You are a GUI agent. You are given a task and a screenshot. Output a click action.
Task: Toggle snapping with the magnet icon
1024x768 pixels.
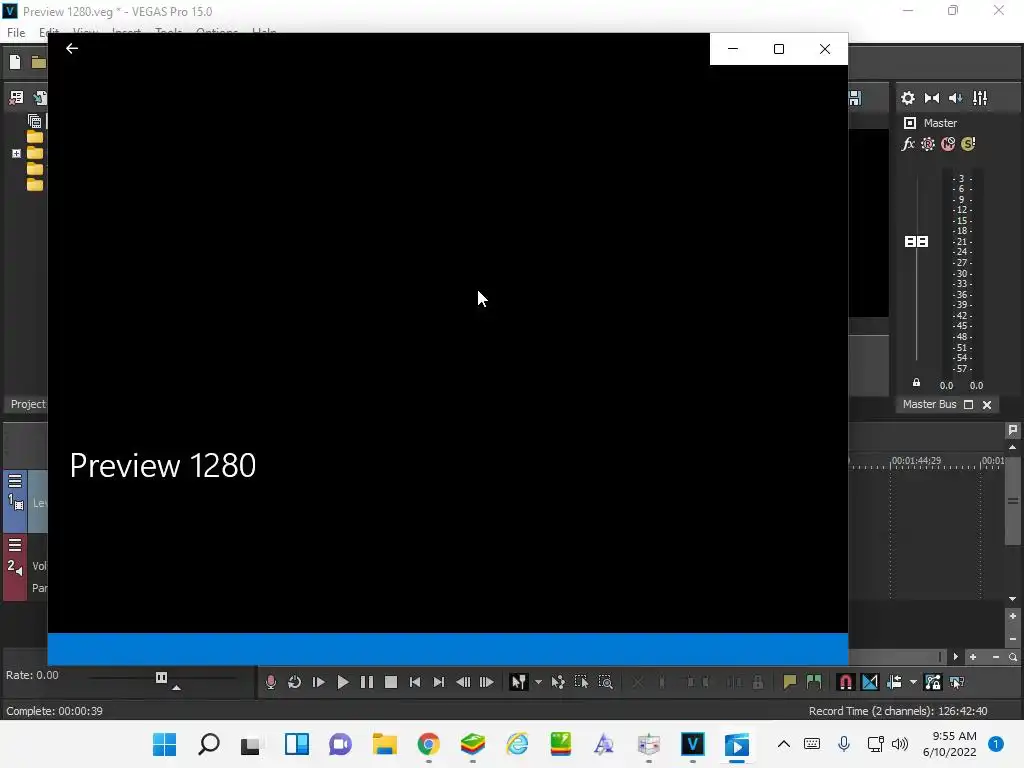tap(846, 682)
